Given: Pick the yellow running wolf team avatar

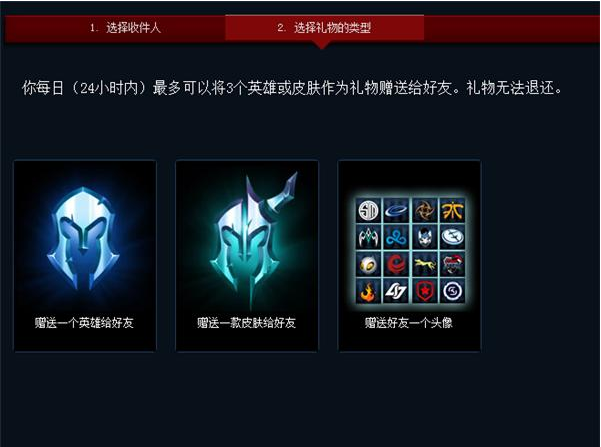Looking at the screenshot, I should tap(425, 264).
